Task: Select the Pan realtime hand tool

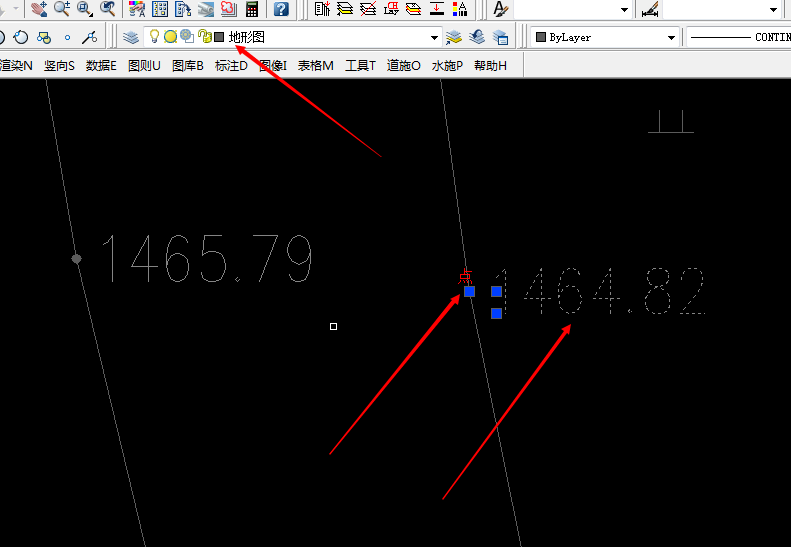Action: tap(39, 9)
